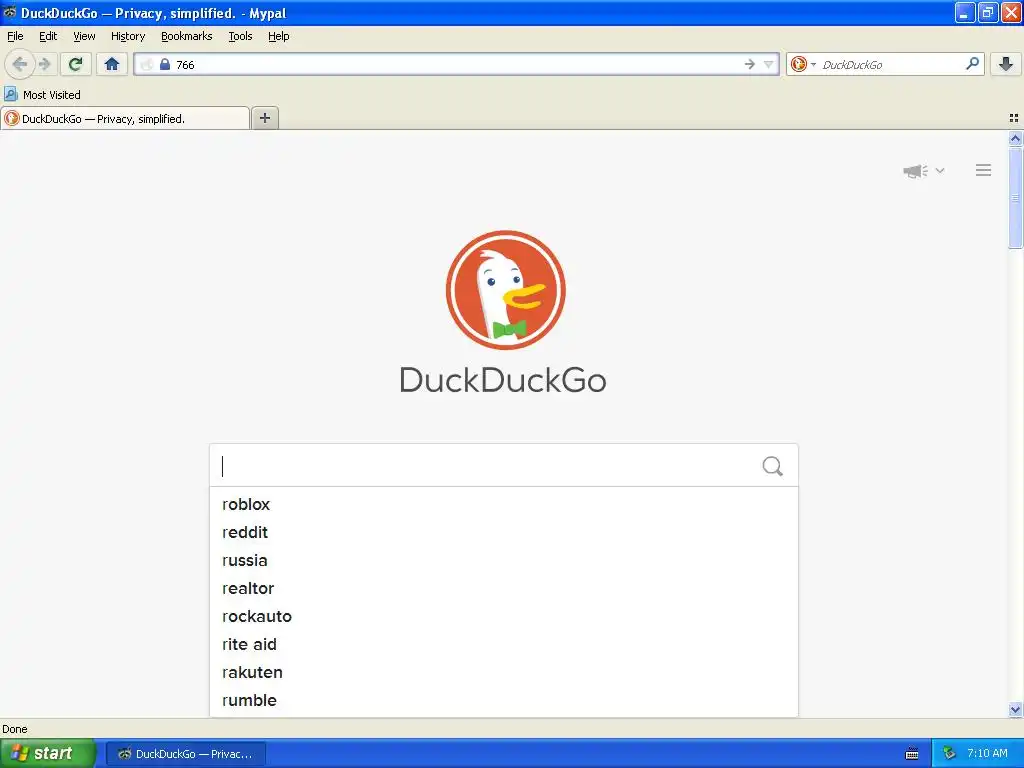Choose the 'rumble' suggestion
This screenshot has height=768, width=1024.
tap(504, 701)
